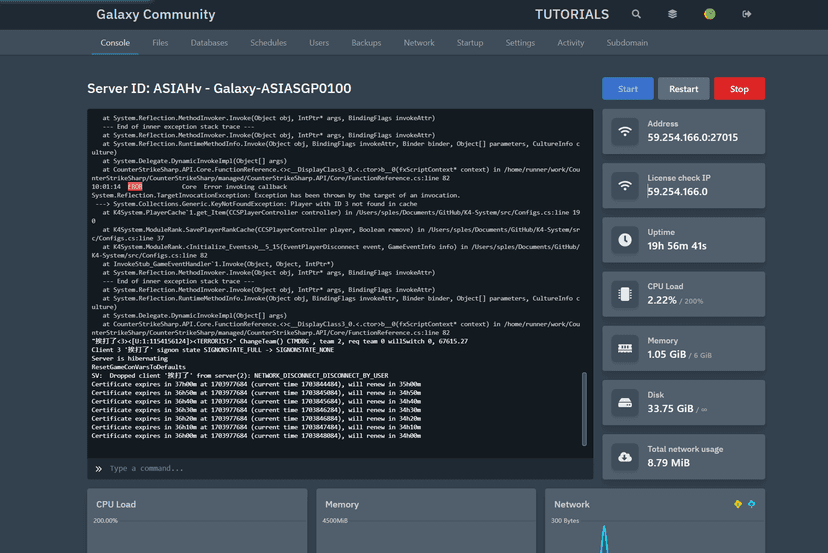The height and width of the screenshot is (553, 828).
Task: Click the cloud download network usage icon
Action: (x=625, y=457)
